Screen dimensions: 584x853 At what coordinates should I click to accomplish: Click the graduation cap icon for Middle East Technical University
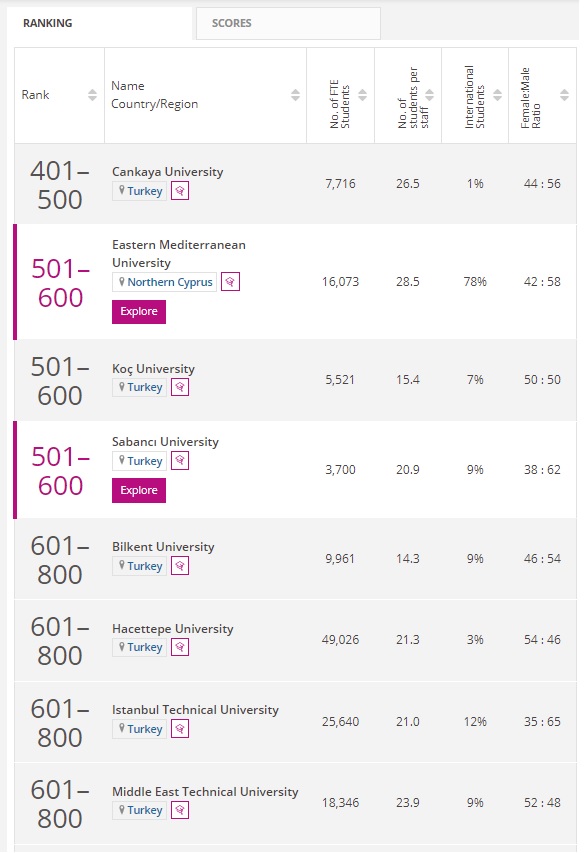point(180,811)
